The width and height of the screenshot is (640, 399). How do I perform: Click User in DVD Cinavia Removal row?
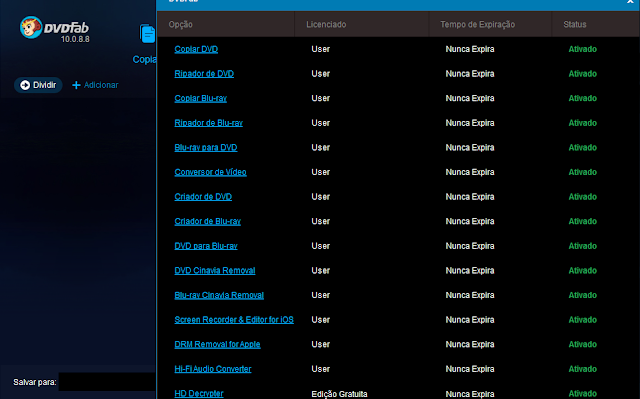(320, 270)
